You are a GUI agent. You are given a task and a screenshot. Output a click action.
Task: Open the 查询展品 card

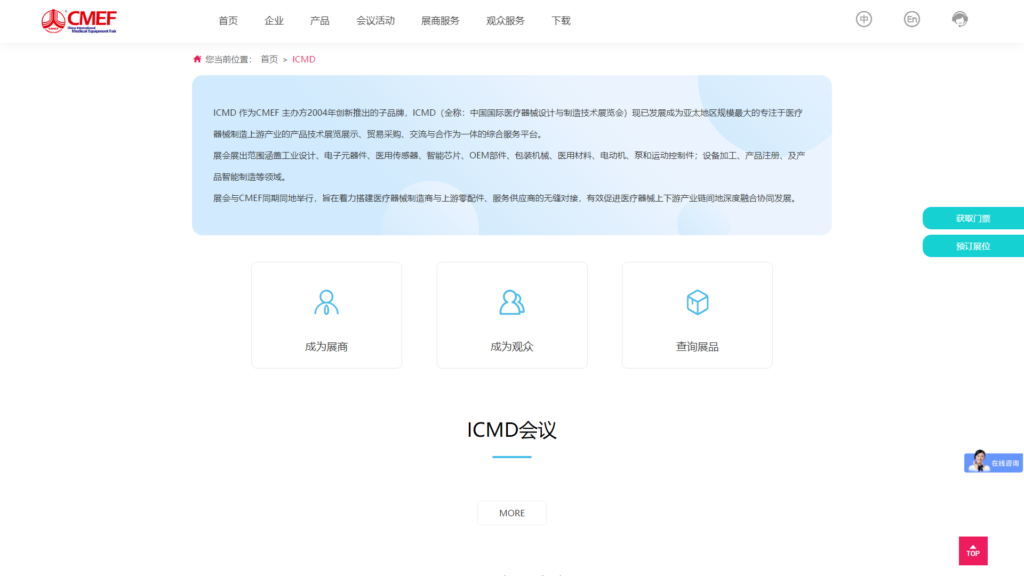[697, 315]
